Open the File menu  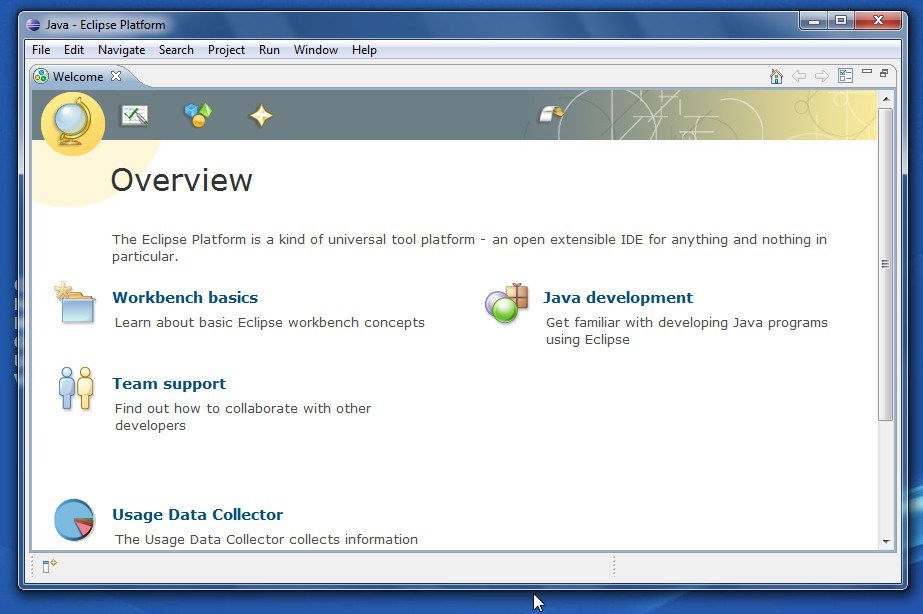tap(40, 49)
